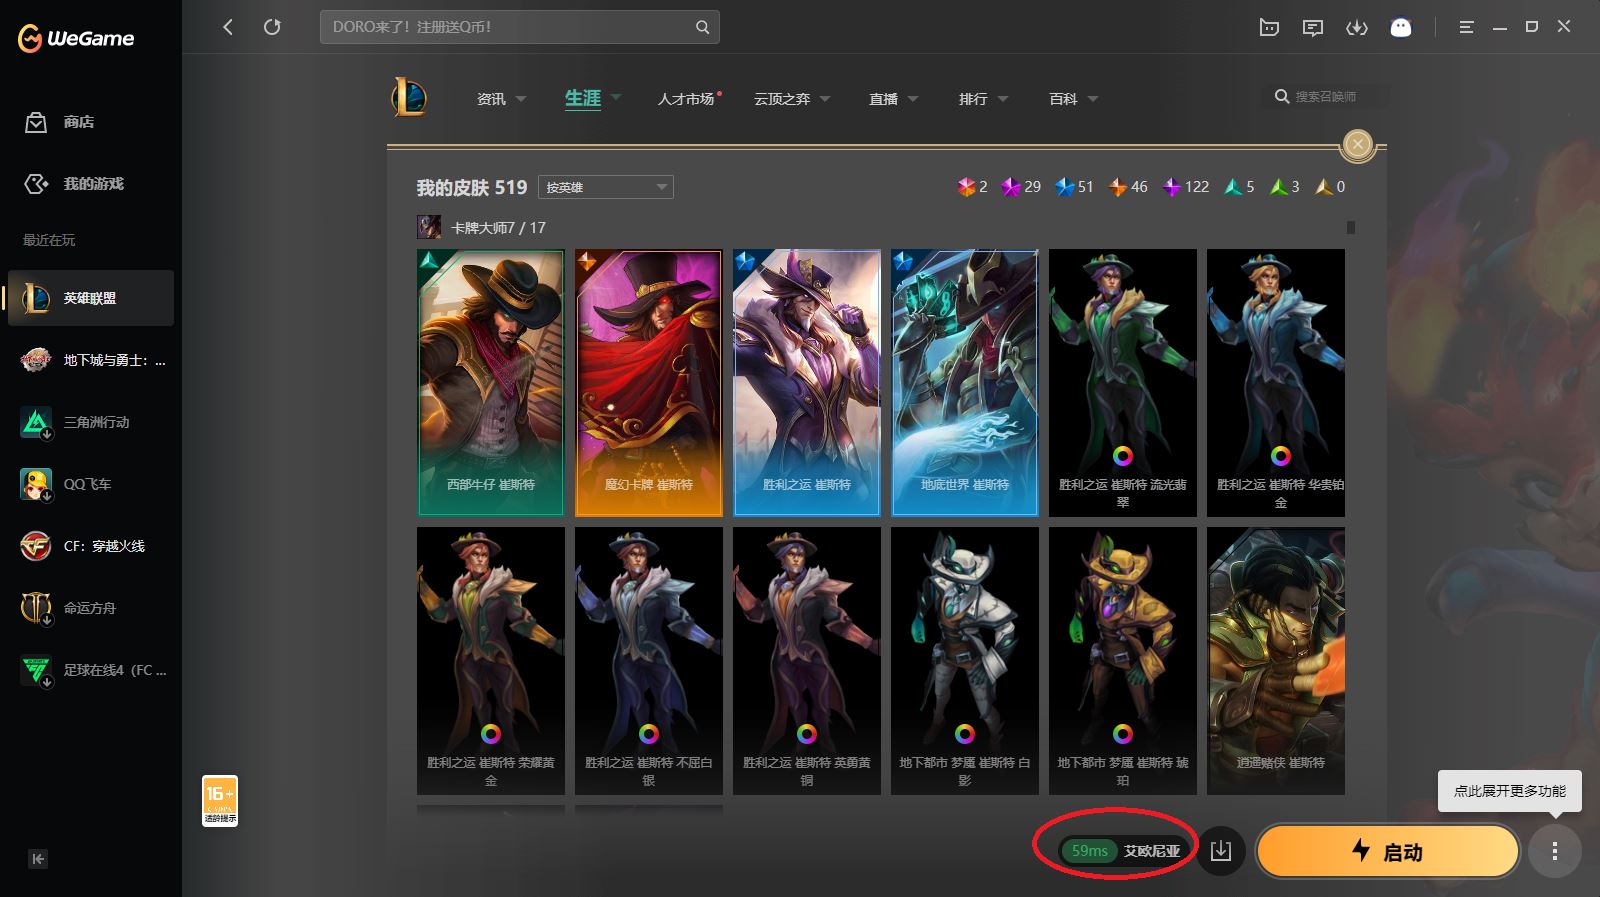
Task: Close the skins panel with the gold X
Action: 1358,145
